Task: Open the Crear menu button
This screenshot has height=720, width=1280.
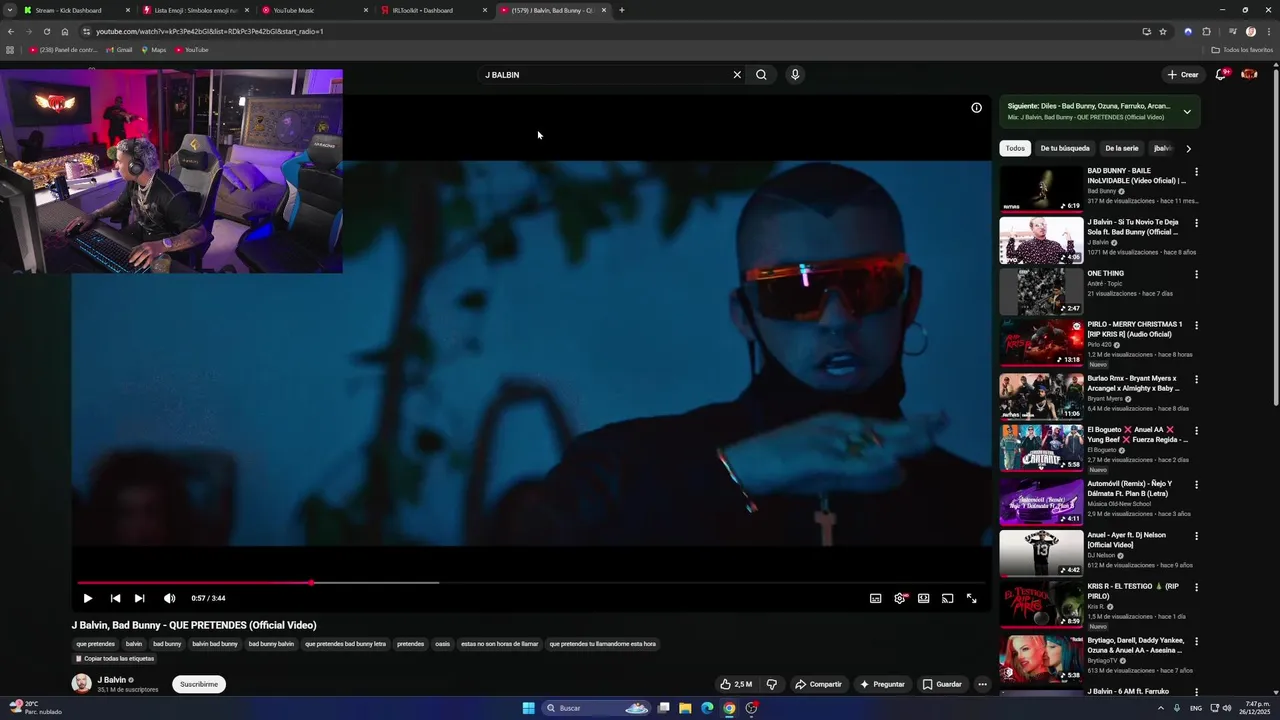Action: coord(1183,75)
